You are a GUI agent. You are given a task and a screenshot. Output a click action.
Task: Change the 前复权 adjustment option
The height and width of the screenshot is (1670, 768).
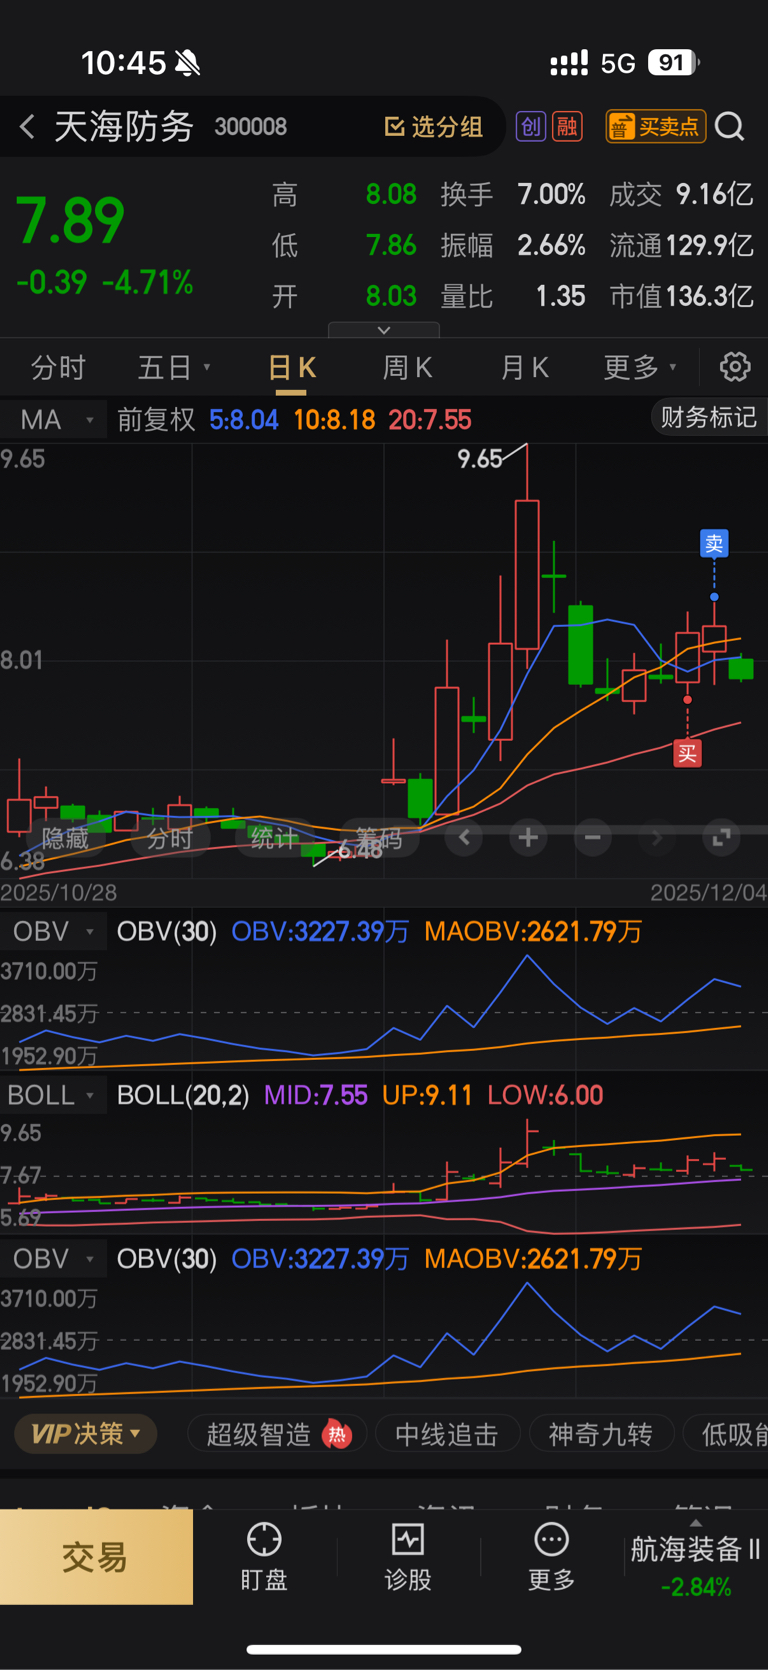click(156, 419)
